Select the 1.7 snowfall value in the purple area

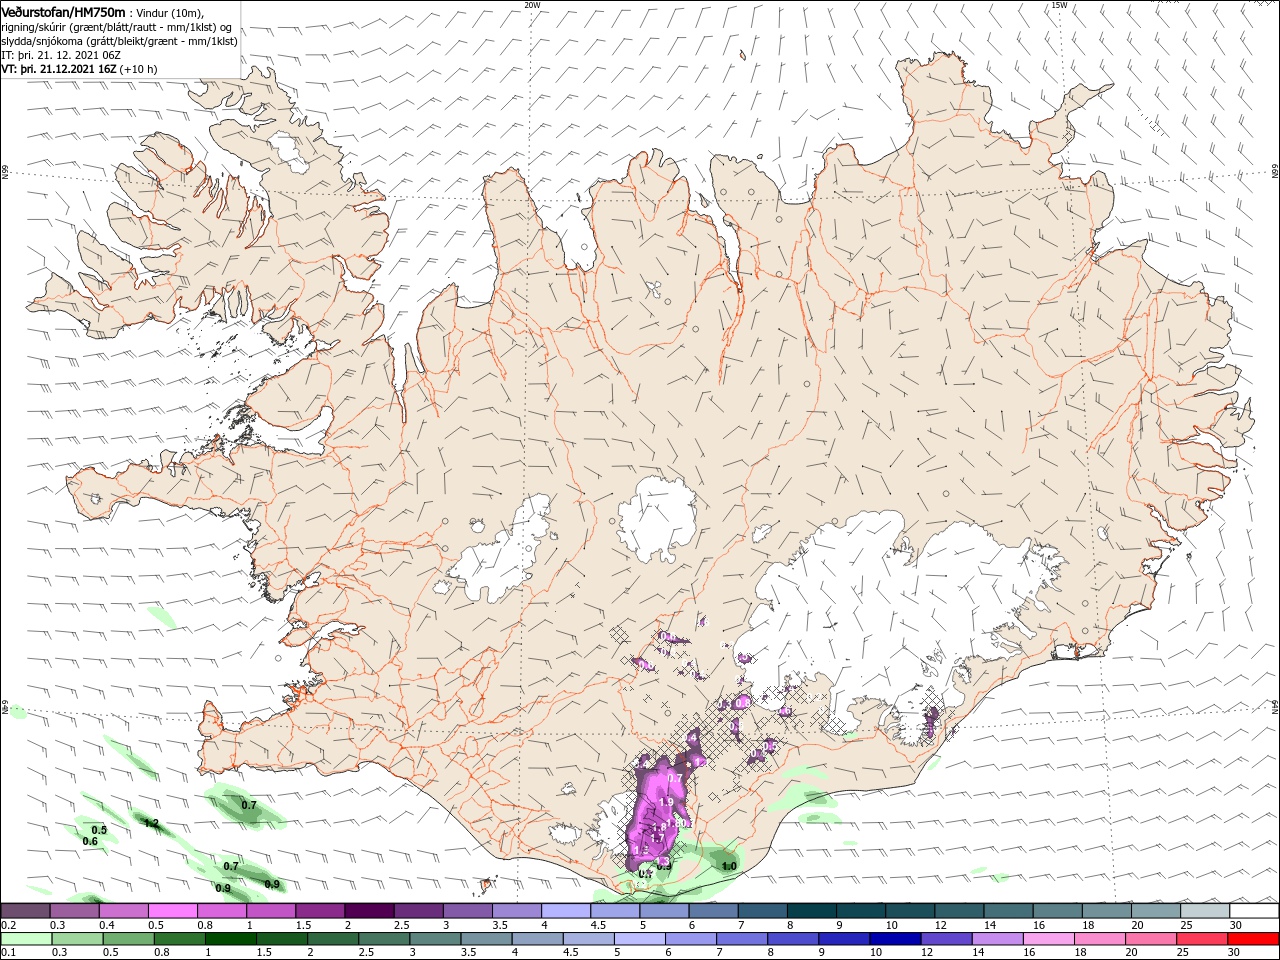coord(658,838)
